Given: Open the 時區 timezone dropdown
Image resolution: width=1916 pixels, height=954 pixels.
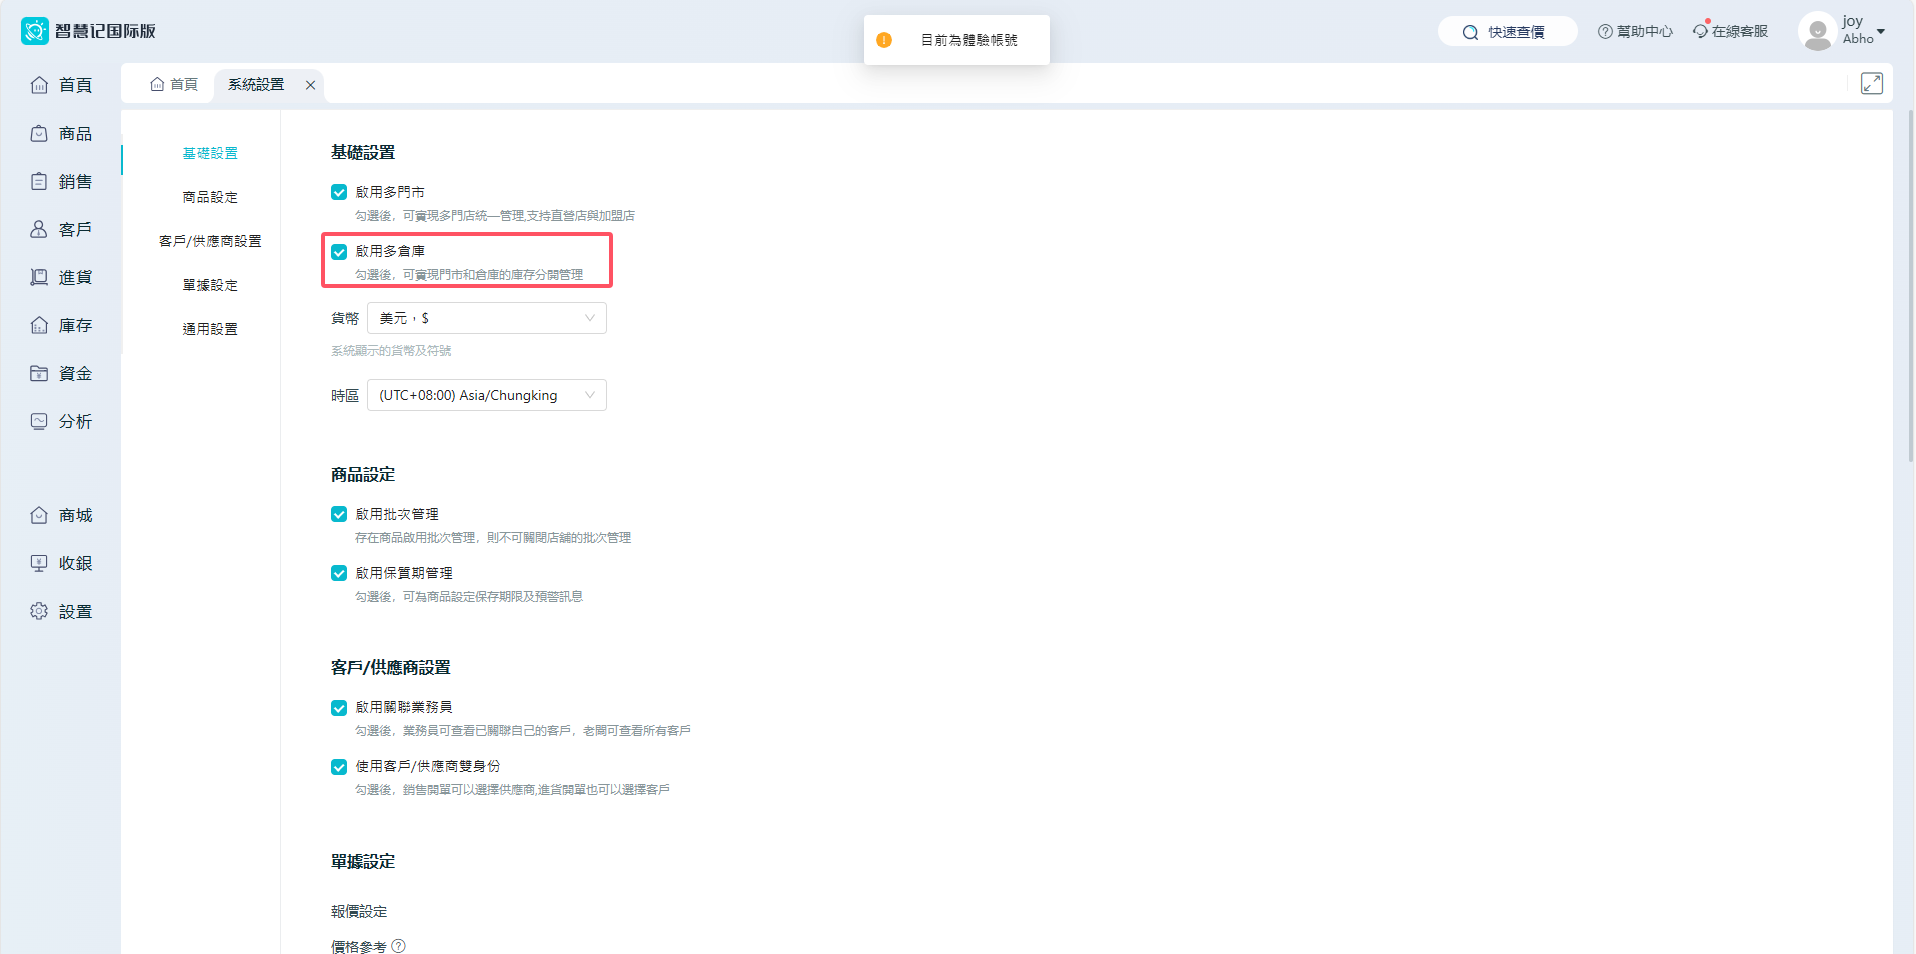Looking at the screenshot, I should click(486, 395).
